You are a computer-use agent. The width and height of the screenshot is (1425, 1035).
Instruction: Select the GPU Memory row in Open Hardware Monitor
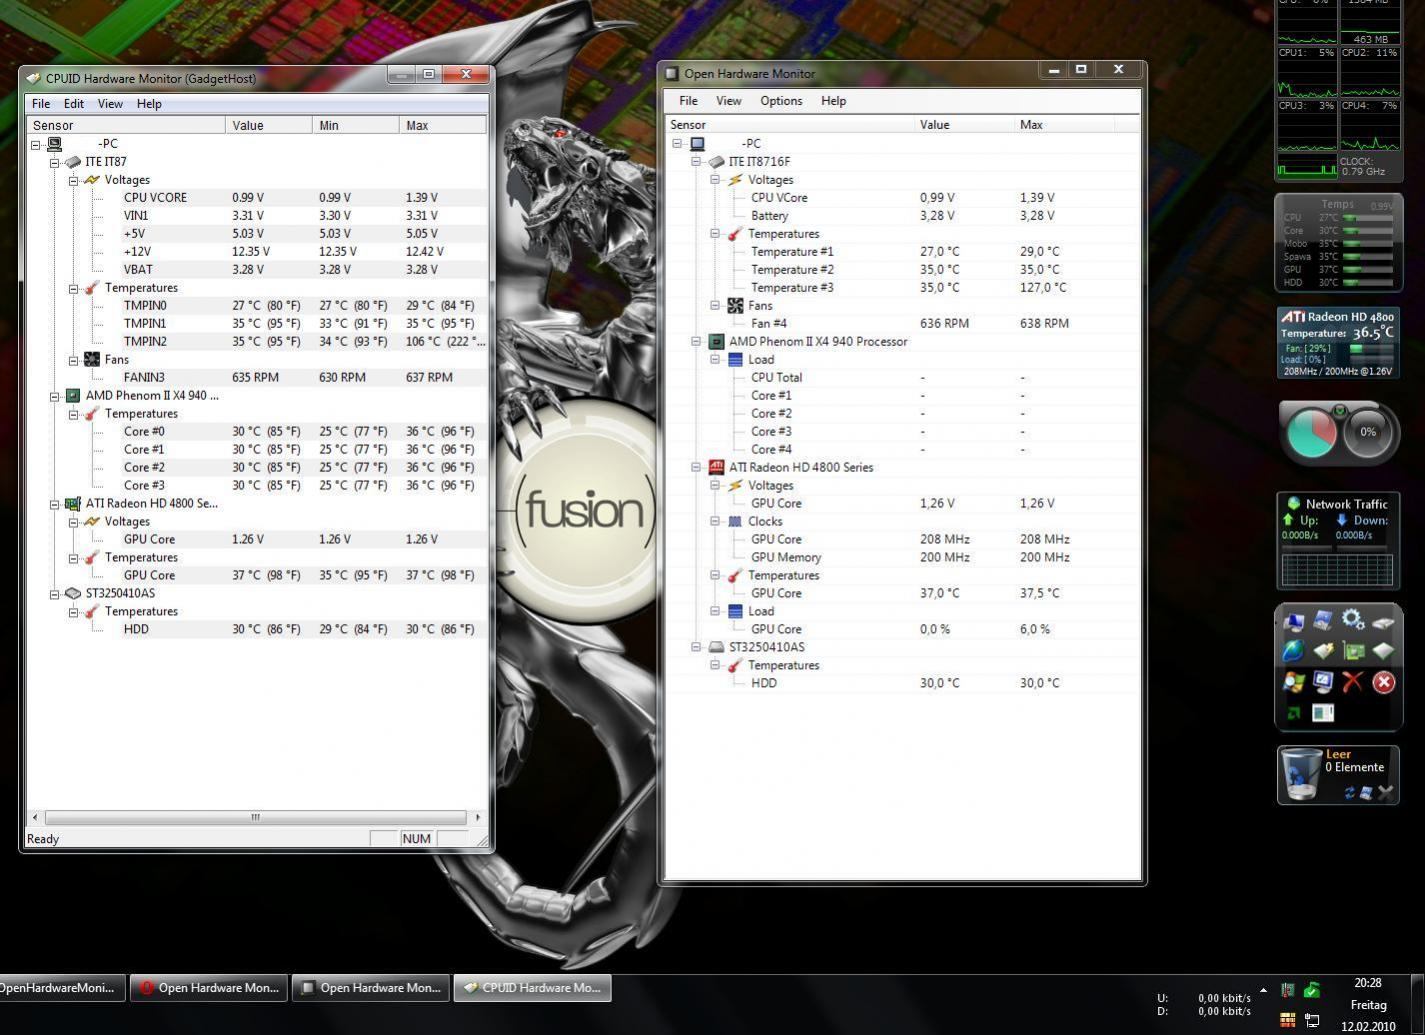pos(902,557)
